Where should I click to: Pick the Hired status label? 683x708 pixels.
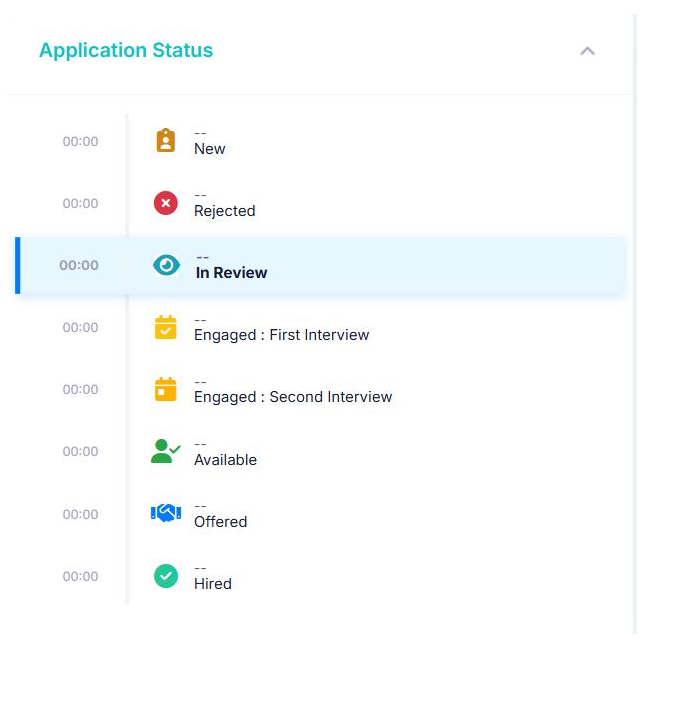click(212, 584)
